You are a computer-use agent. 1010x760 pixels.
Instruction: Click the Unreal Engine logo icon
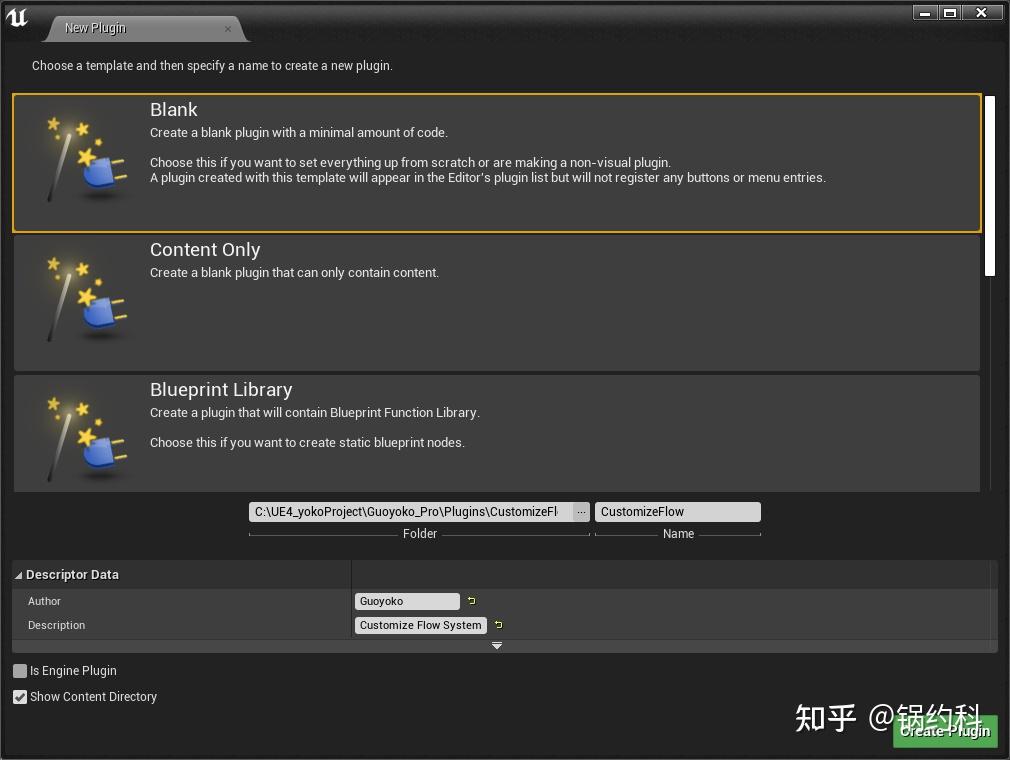[16, 18]
